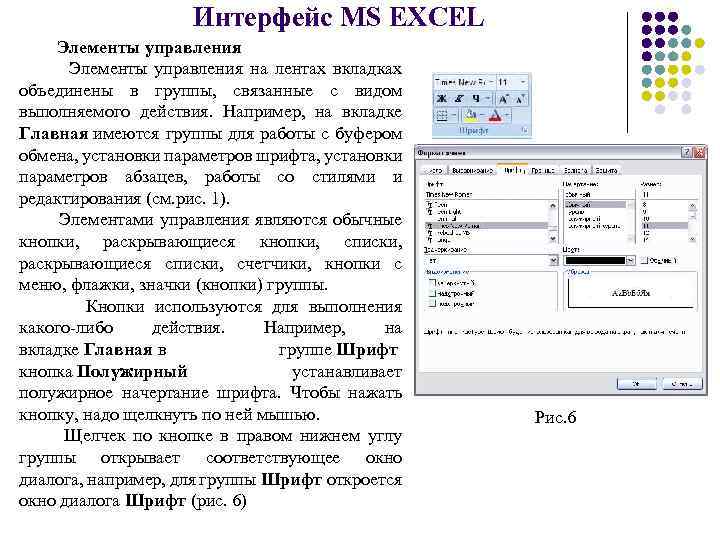Select the highlighted font in the font list
The width and height of the screenshot is (720, 540).
486,226
